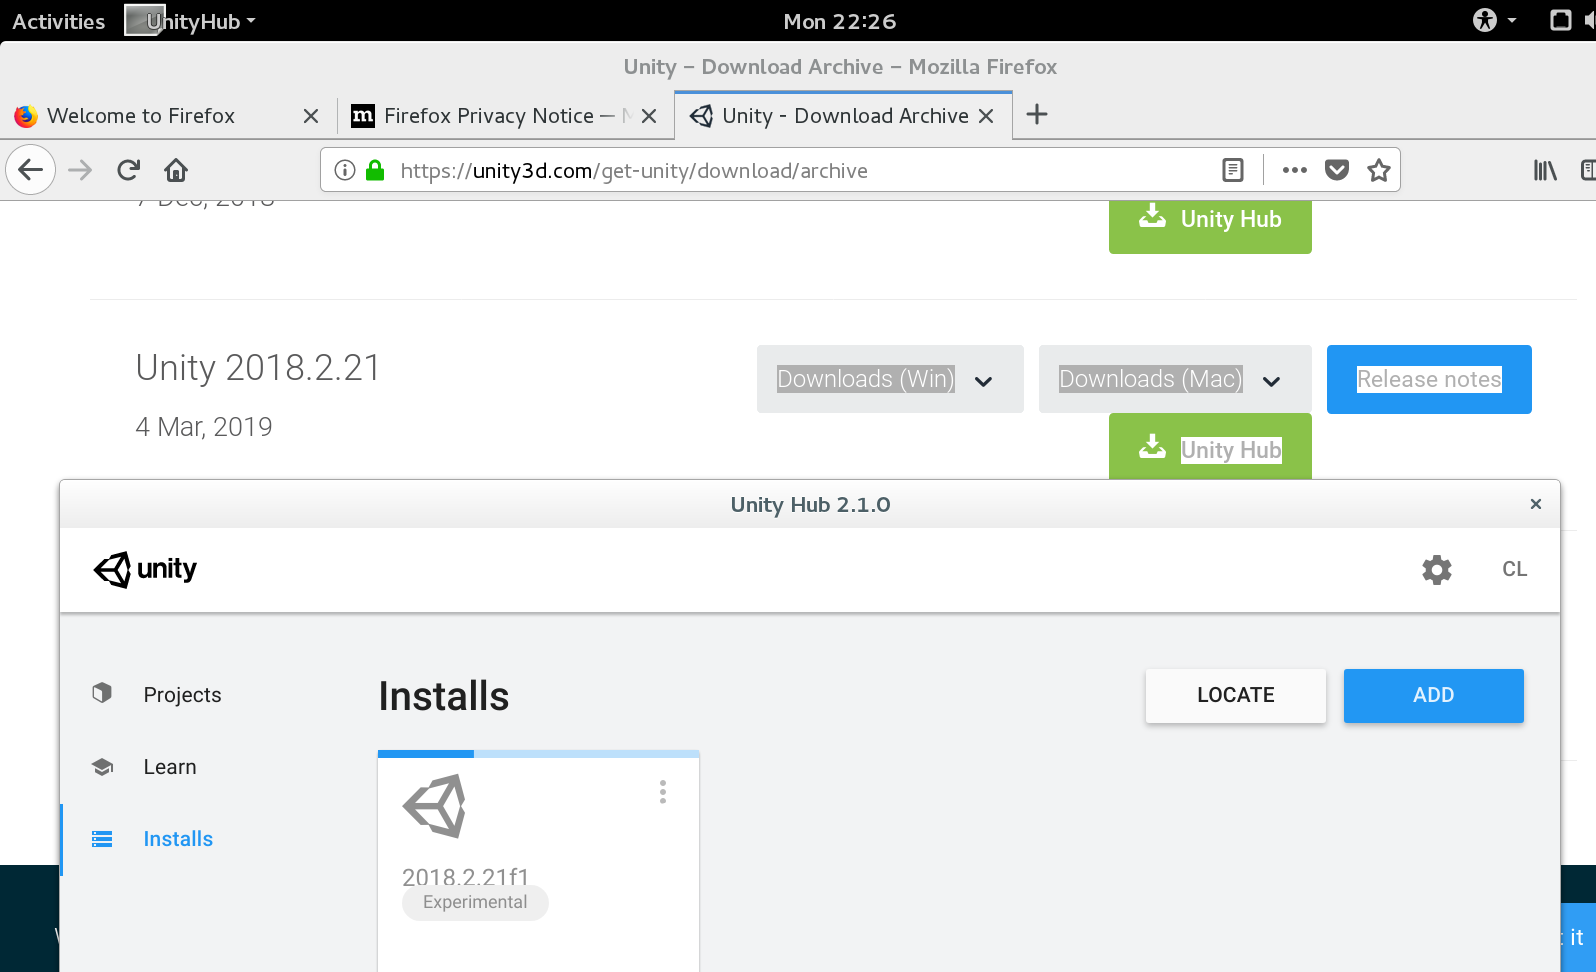The width and height of the screenshot is (1596, 972).
Task: Close the Unity - Download Archive tab
Action: point(986,116)
